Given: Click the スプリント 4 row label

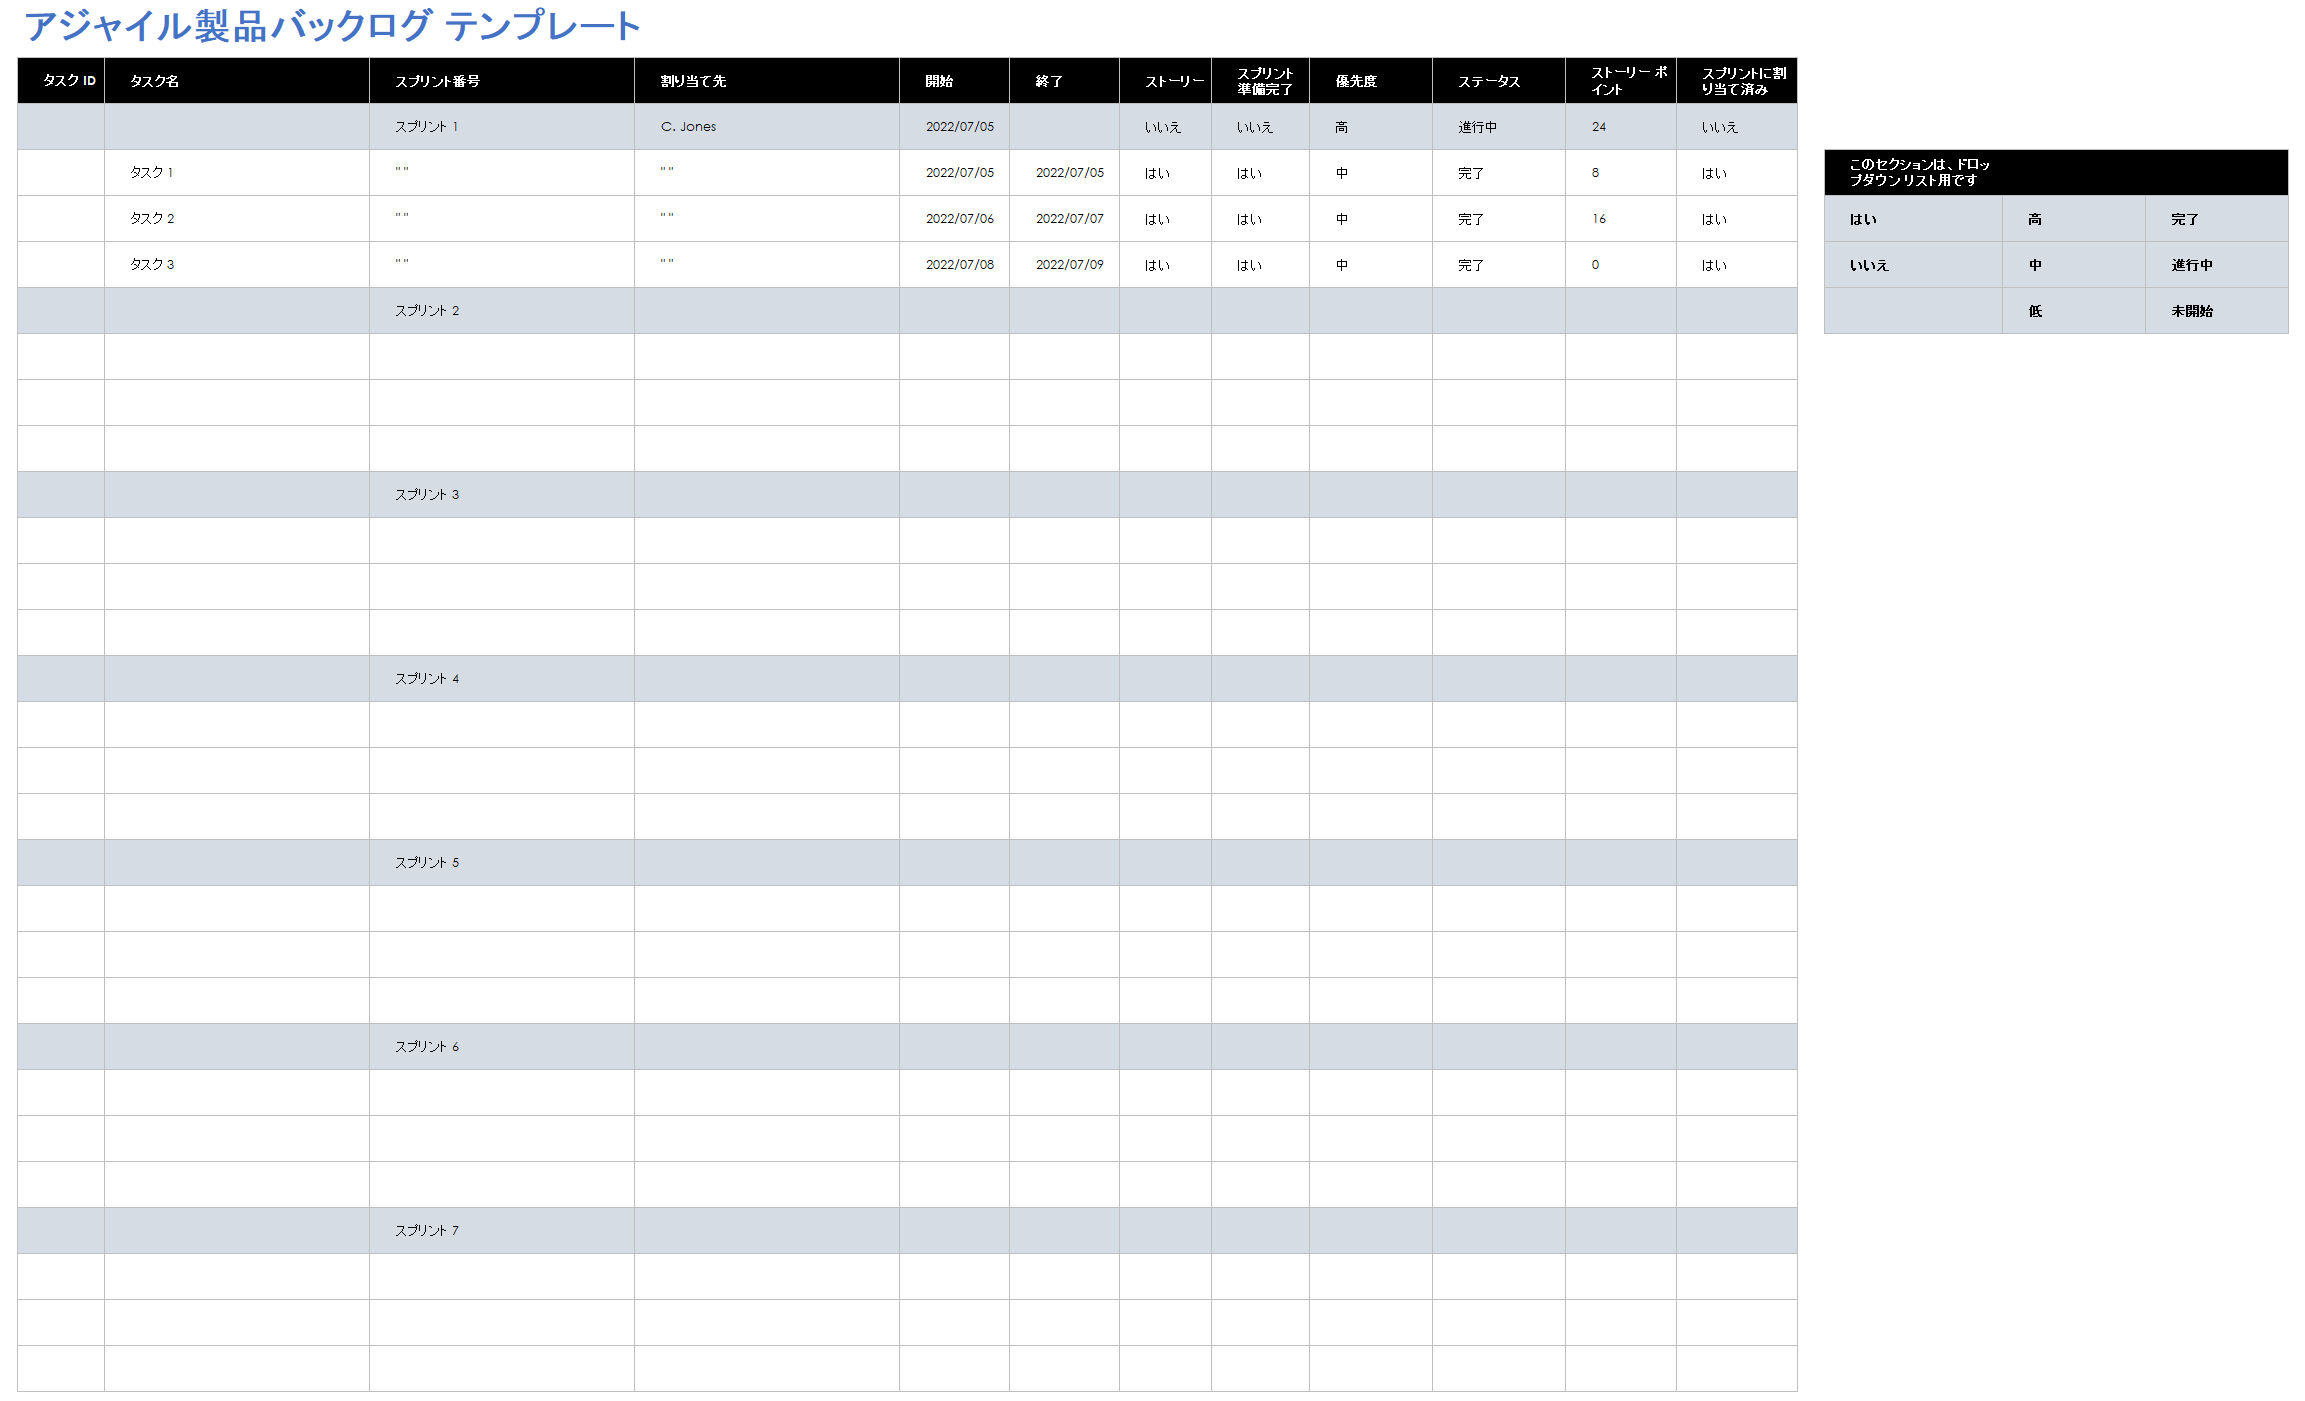Looking at the screenshot, I should point(502,679).
